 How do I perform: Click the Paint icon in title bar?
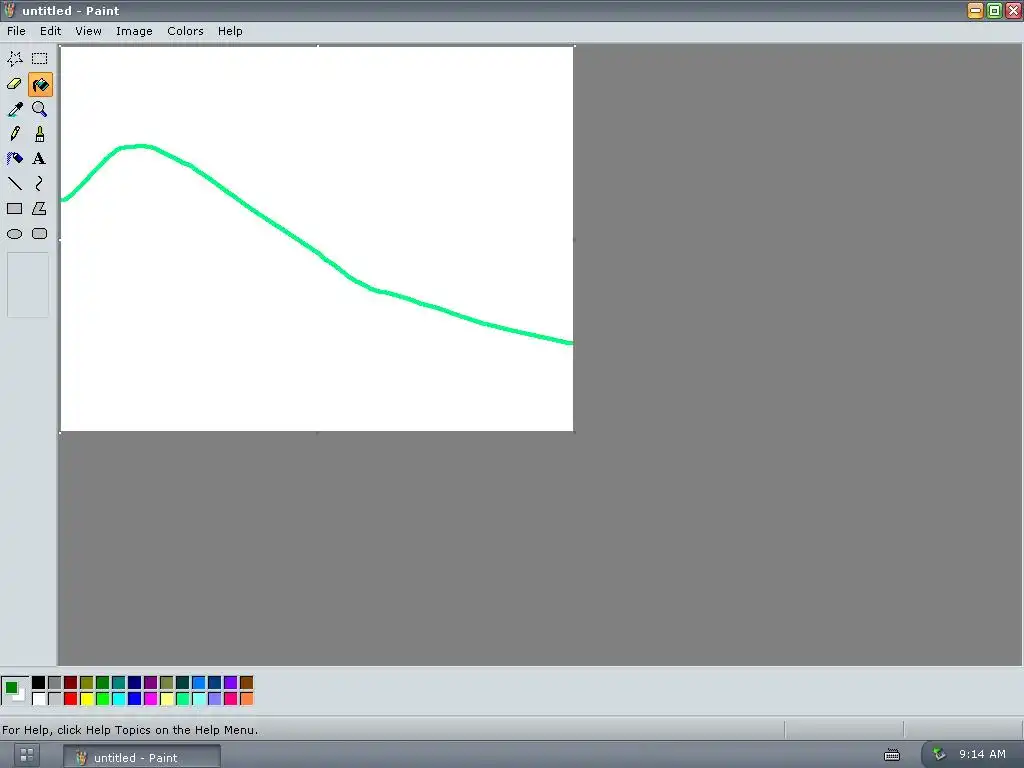pos(9,10)
